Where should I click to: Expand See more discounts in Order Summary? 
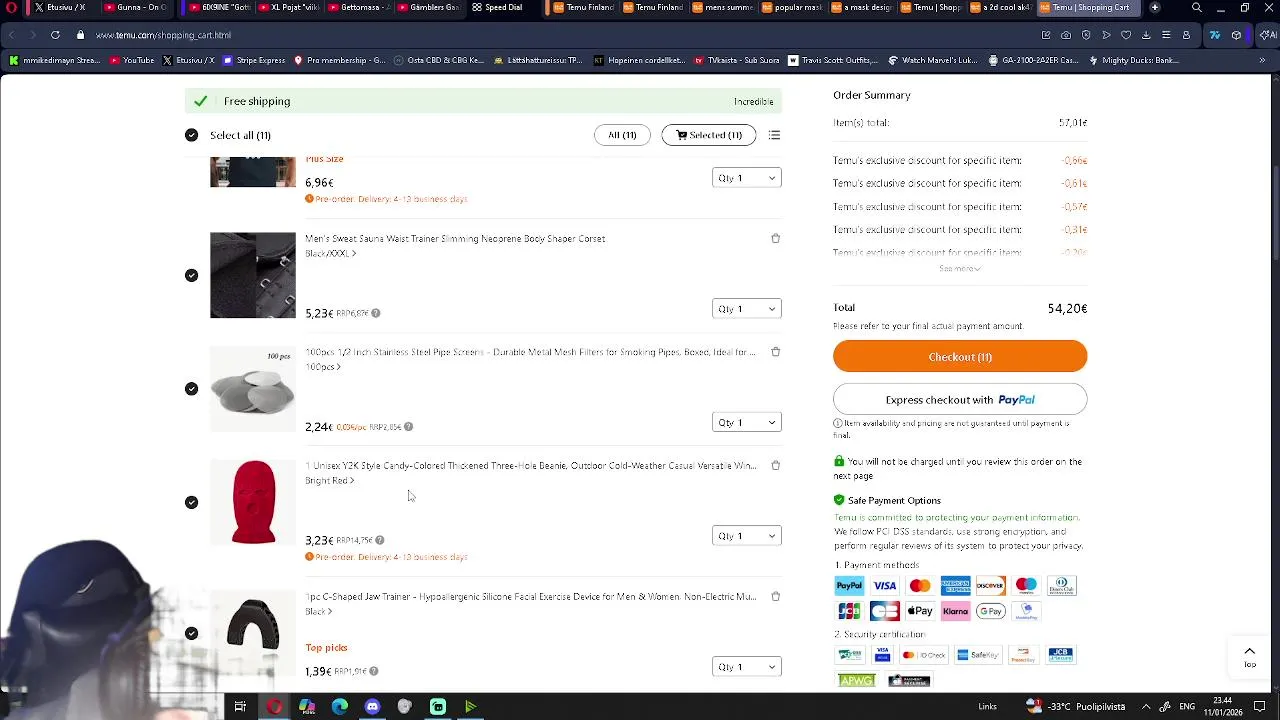point(959,268)
